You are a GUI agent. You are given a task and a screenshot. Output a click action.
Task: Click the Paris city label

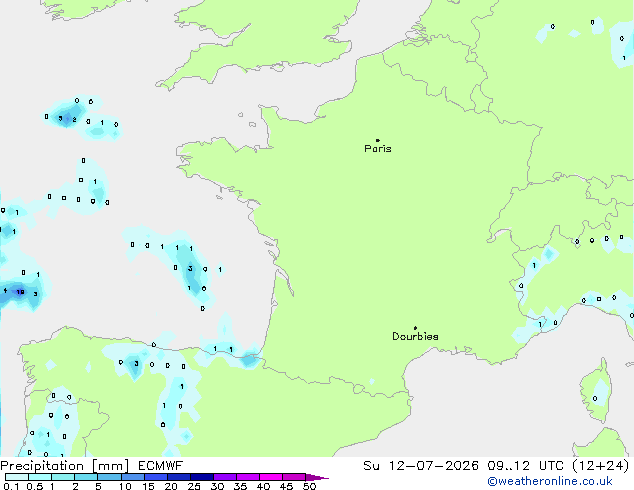tap(378, 149)
